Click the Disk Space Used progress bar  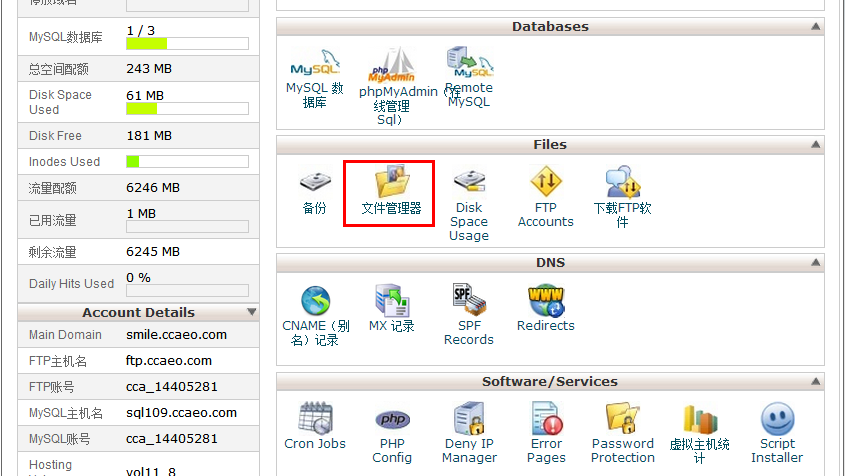click(x=188, y=109)
